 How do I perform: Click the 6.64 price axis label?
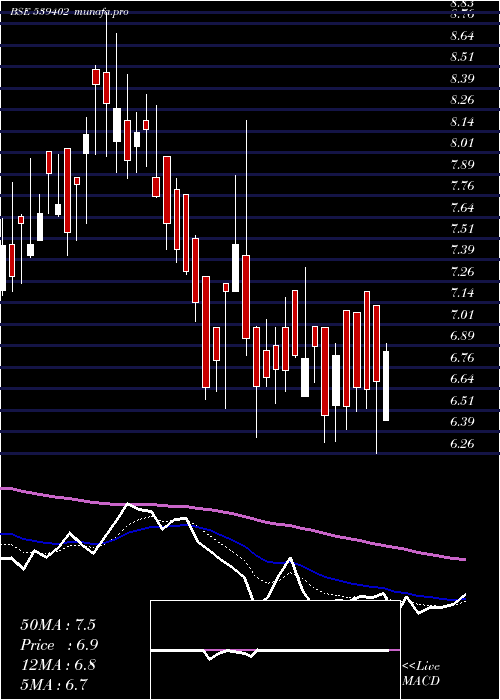click(462, 379)
